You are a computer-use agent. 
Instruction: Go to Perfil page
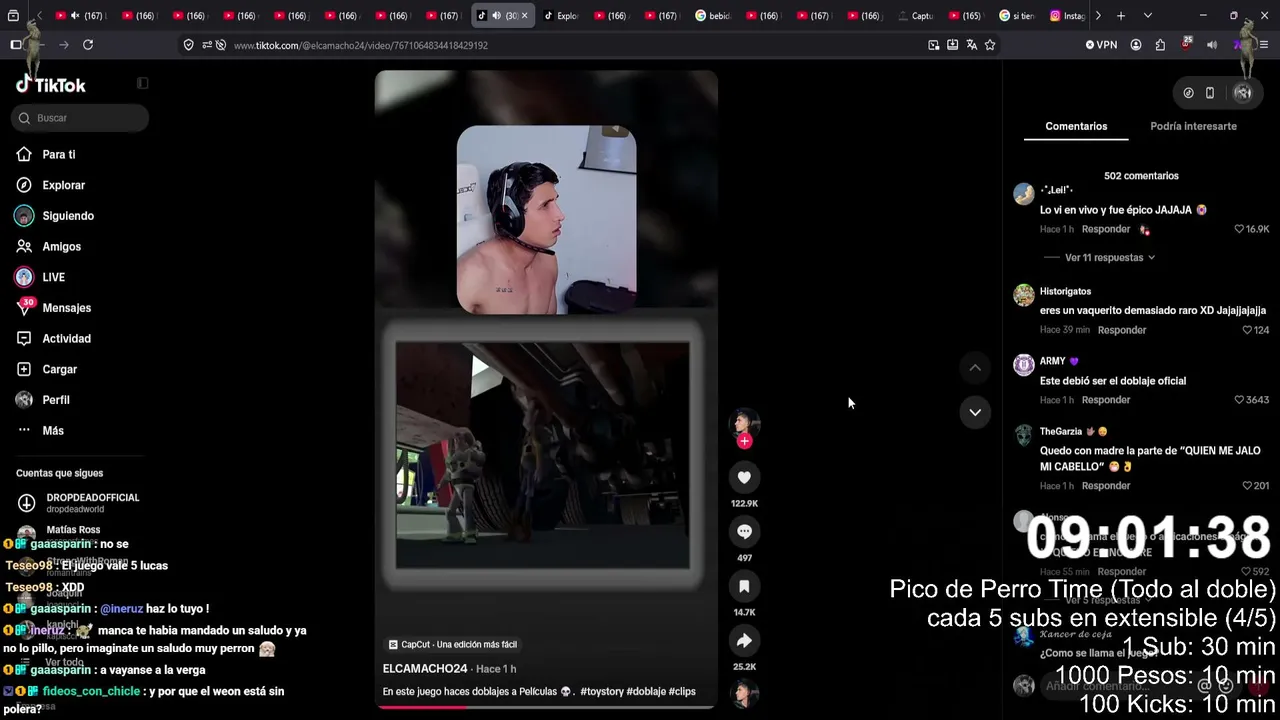[x=55, y=400]
